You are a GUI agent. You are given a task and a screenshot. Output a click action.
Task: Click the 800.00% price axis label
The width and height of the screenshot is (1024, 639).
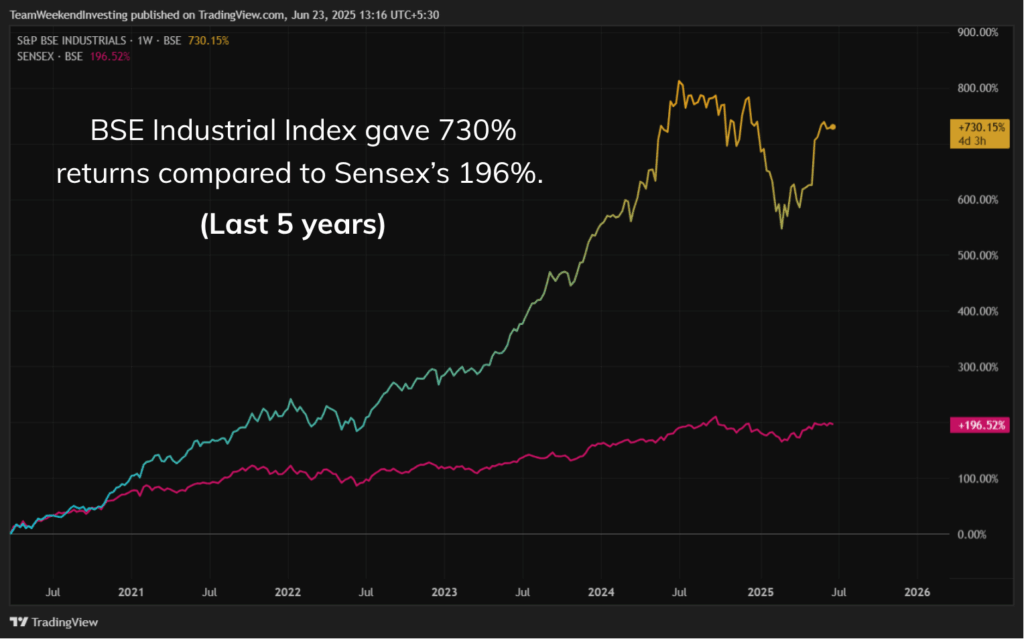[x=978, y=88]
